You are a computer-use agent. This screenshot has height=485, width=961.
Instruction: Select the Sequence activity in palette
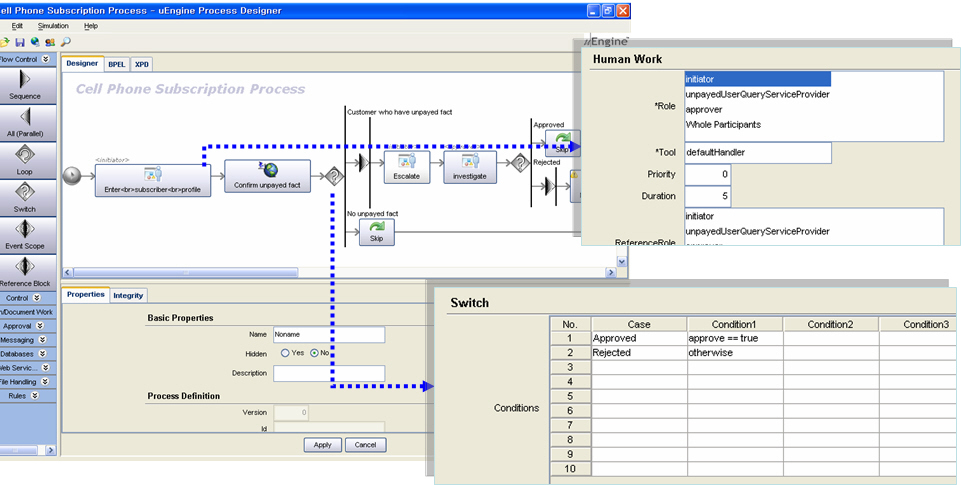click(x=26, y=85)
